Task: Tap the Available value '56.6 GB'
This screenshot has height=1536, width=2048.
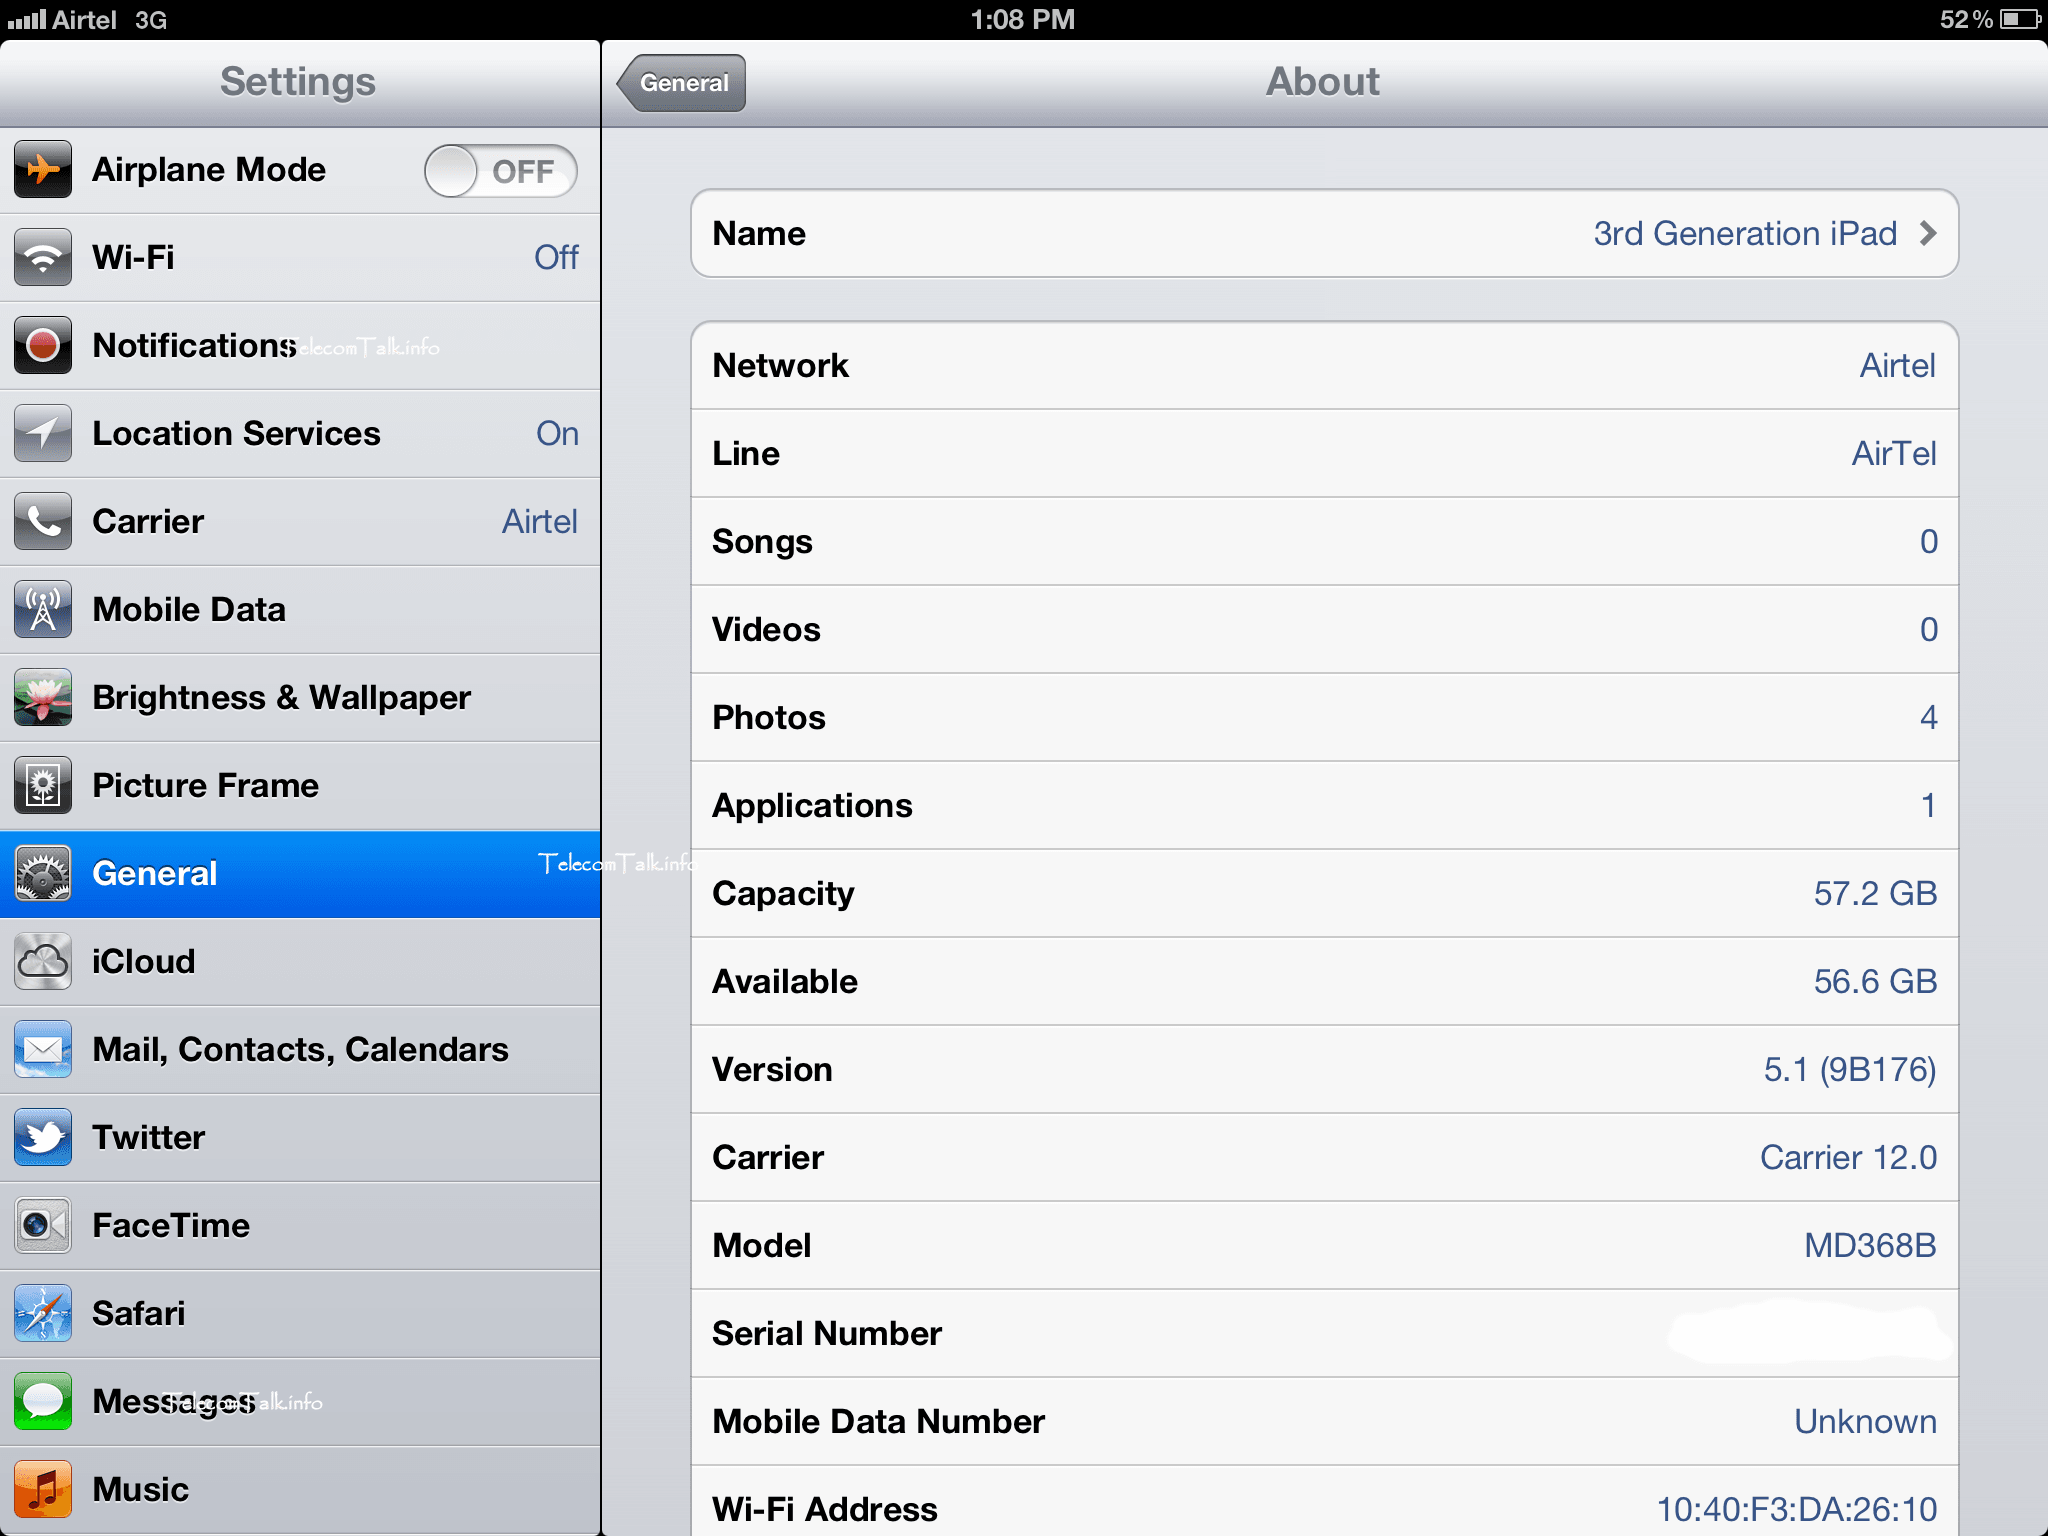Action: pyautogui.click(x=1875, y=981)
